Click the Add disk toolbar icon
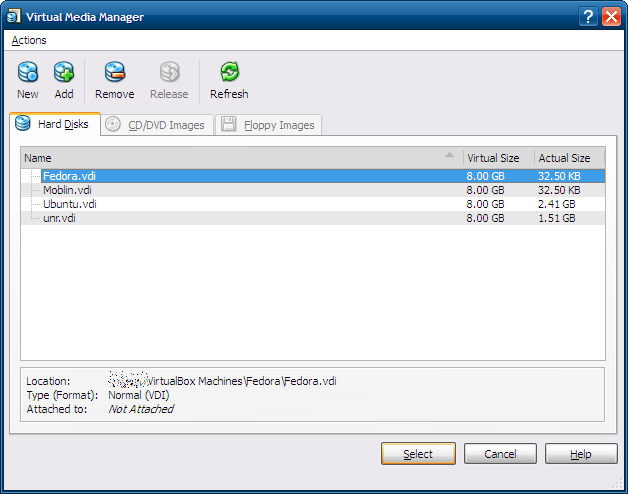The image size is (628, 494). click(x=64, y=72)
